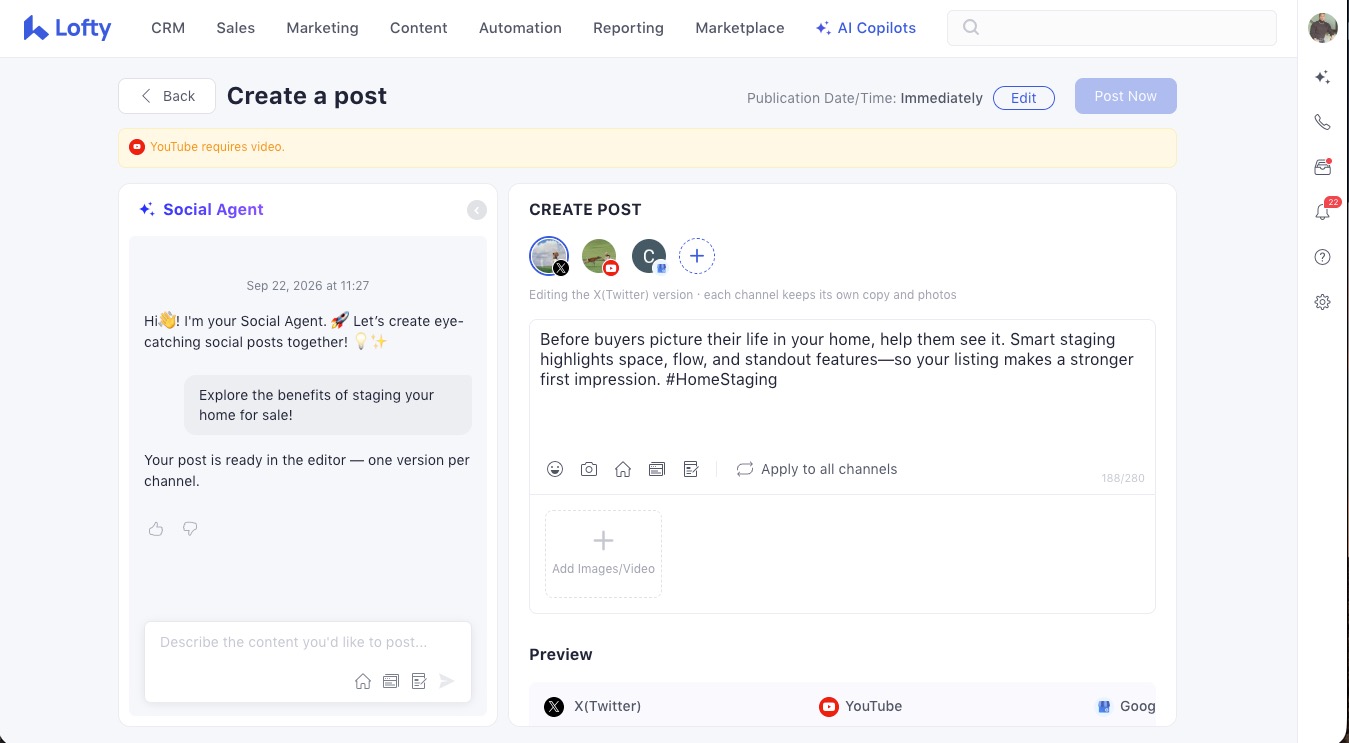Click the Social Agent prompt input
Viewport: 1349px width, 743px height.
pyautogui.click(x=308, y=643)
